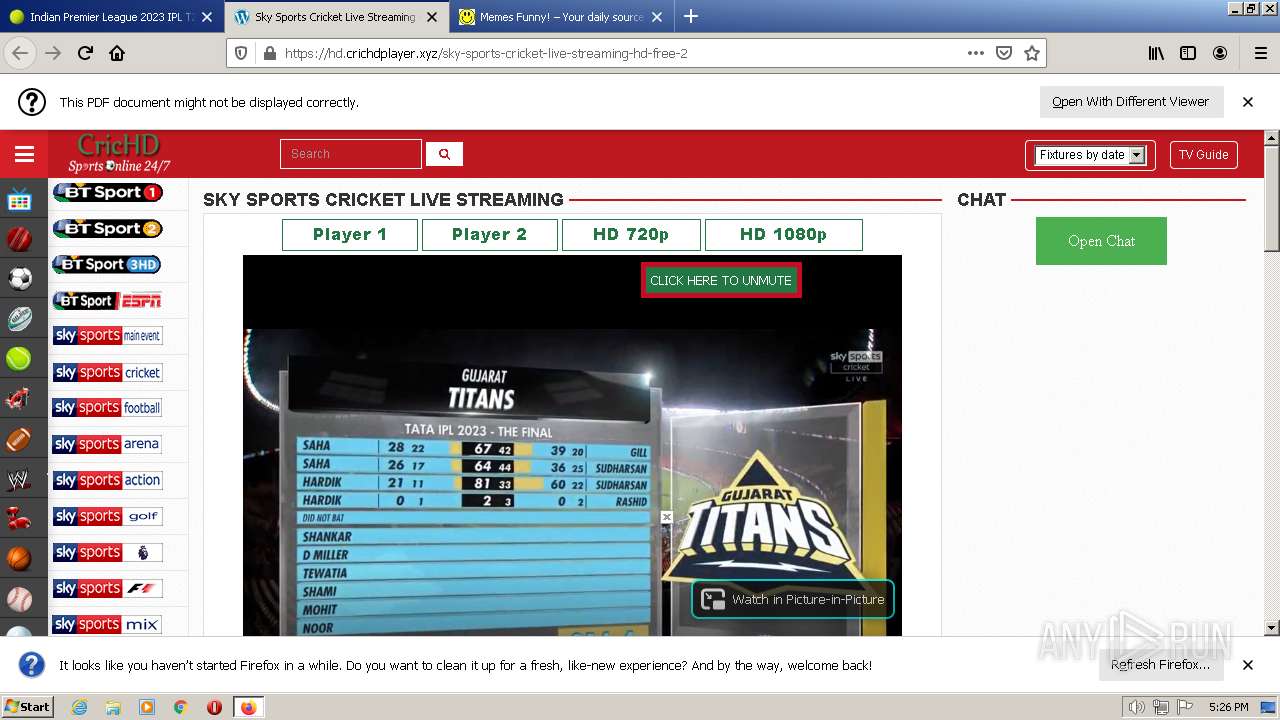This screenshot has height=720, width=1280.
Task: Click Here To Unmute the video
Action: (x=721, y=281)
